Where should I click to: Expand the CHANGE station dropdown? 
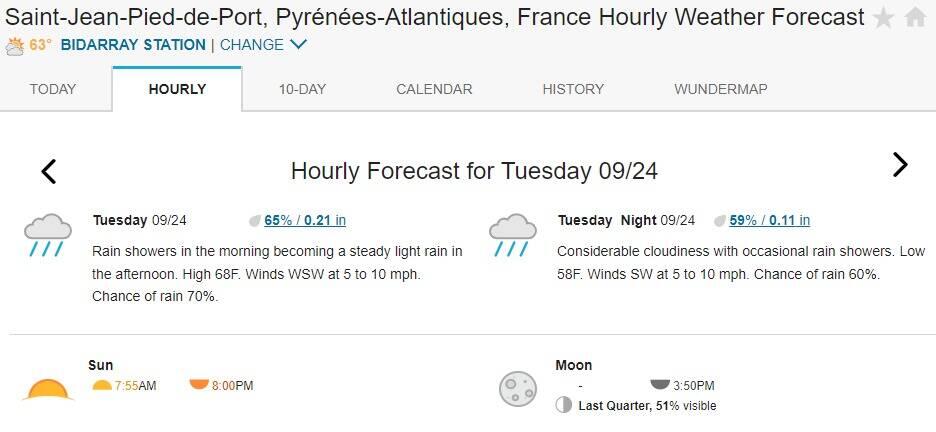(263, 45)
